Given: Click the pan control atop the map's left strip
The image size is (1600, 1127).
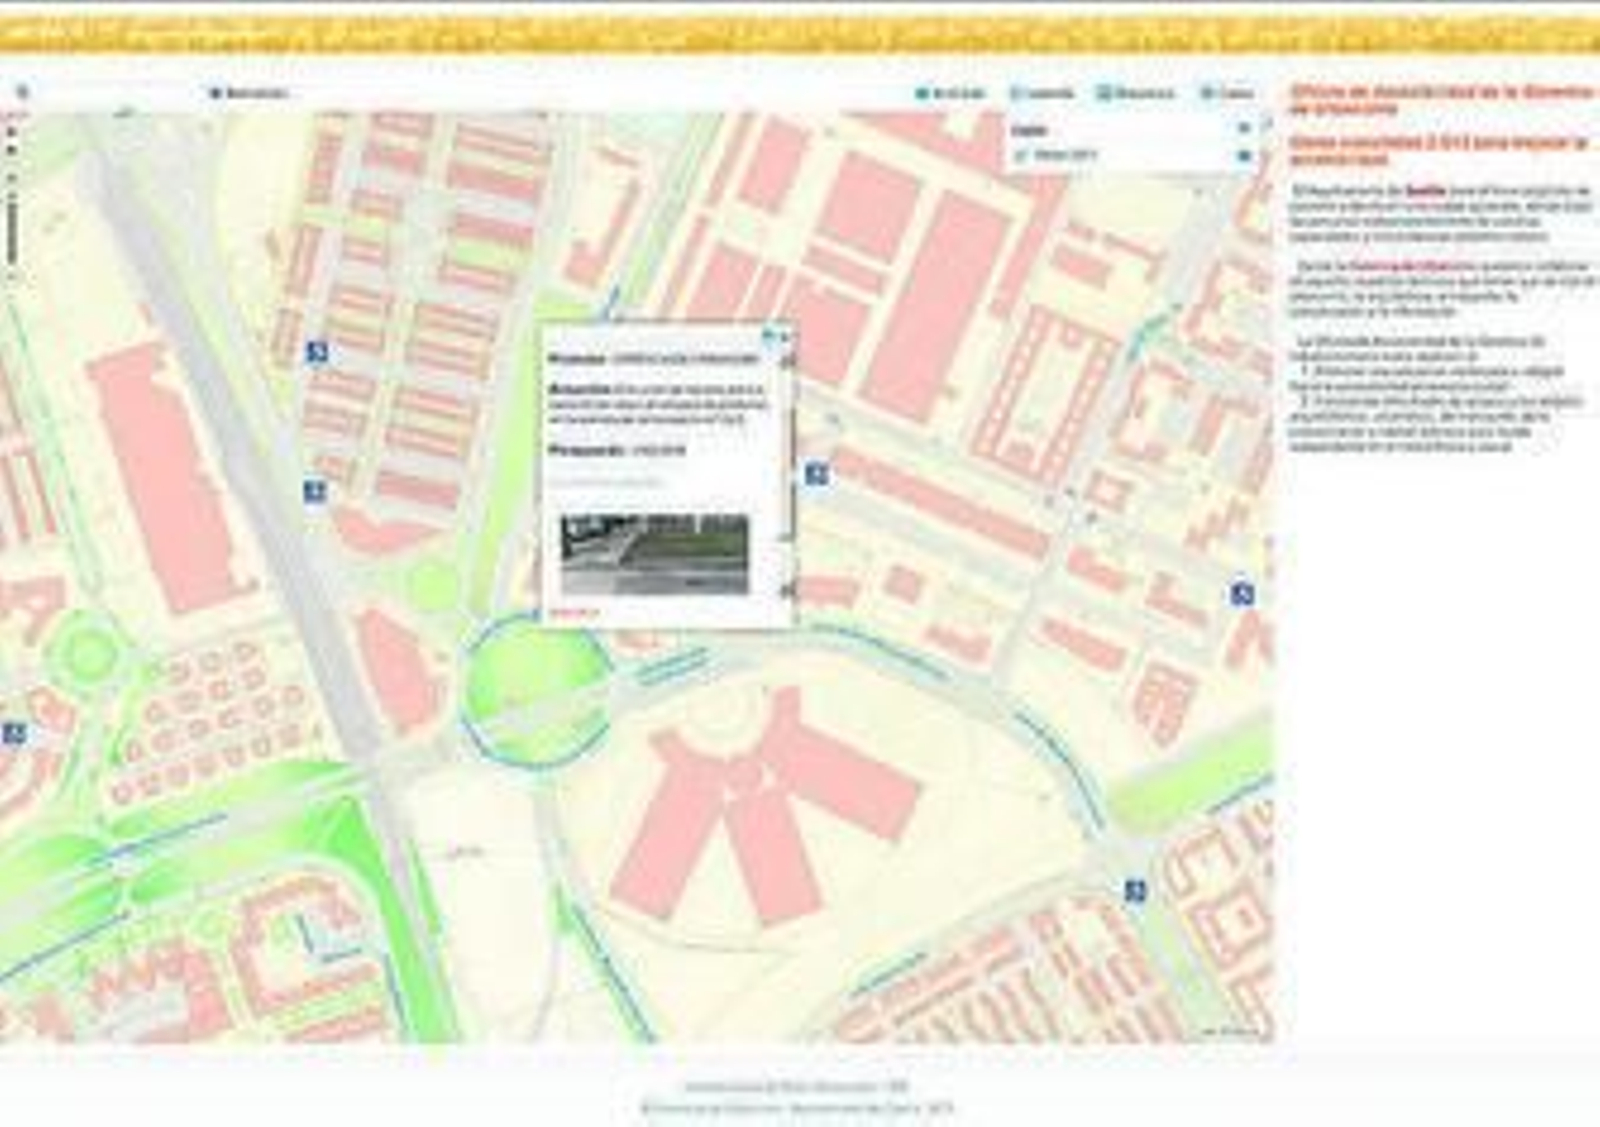Looking at the screenshot, I should coord(12,131).
